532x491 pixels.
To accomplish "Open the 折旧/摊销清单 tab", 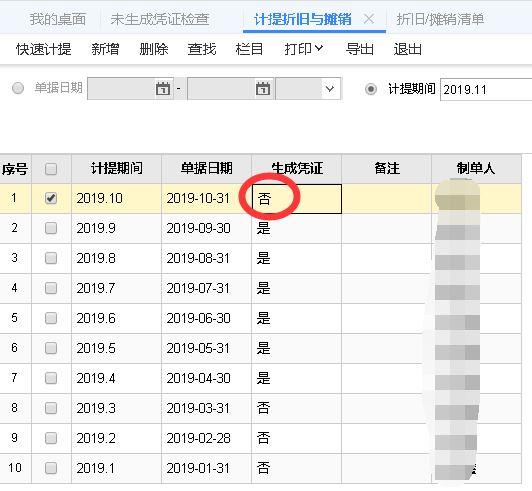I will [x=440, y=19].
